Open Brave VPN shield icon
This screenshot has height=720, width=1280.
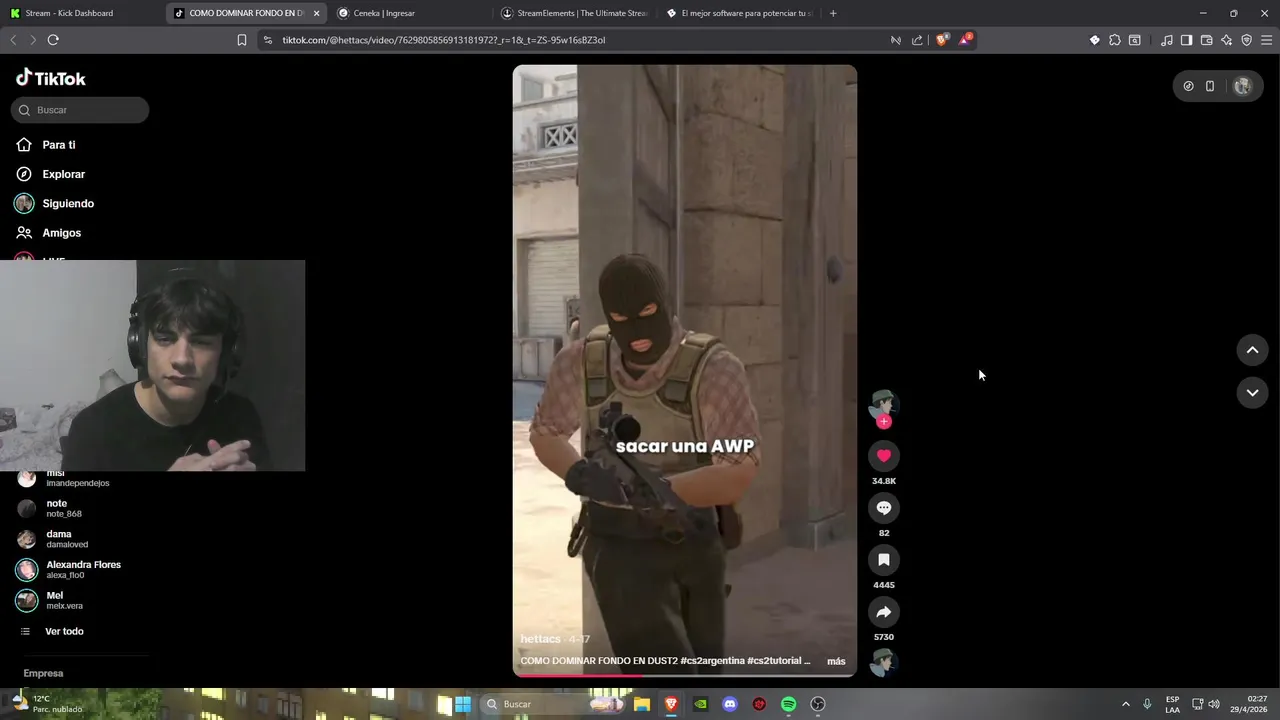(x=1247, y=40)
